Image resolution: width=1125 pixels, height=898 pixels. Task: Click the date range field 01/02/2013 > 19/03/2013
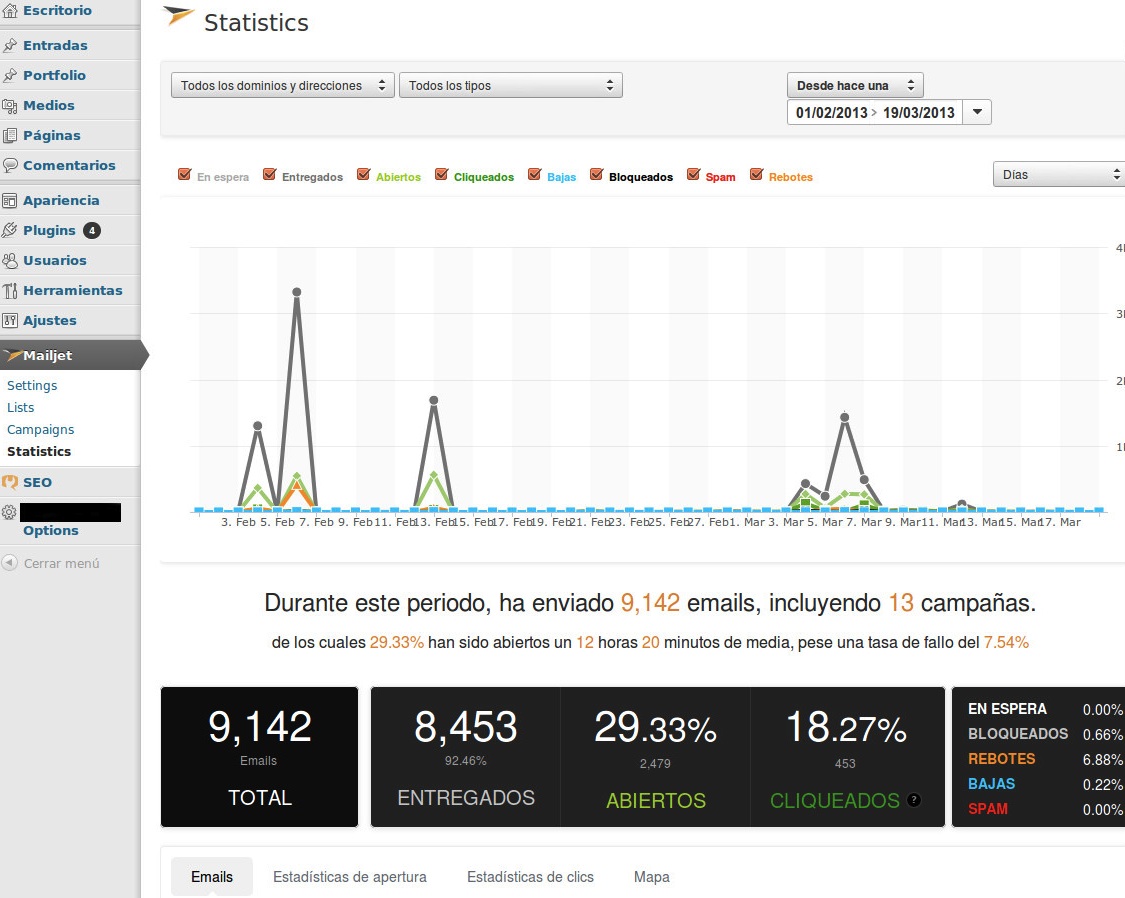875,112
